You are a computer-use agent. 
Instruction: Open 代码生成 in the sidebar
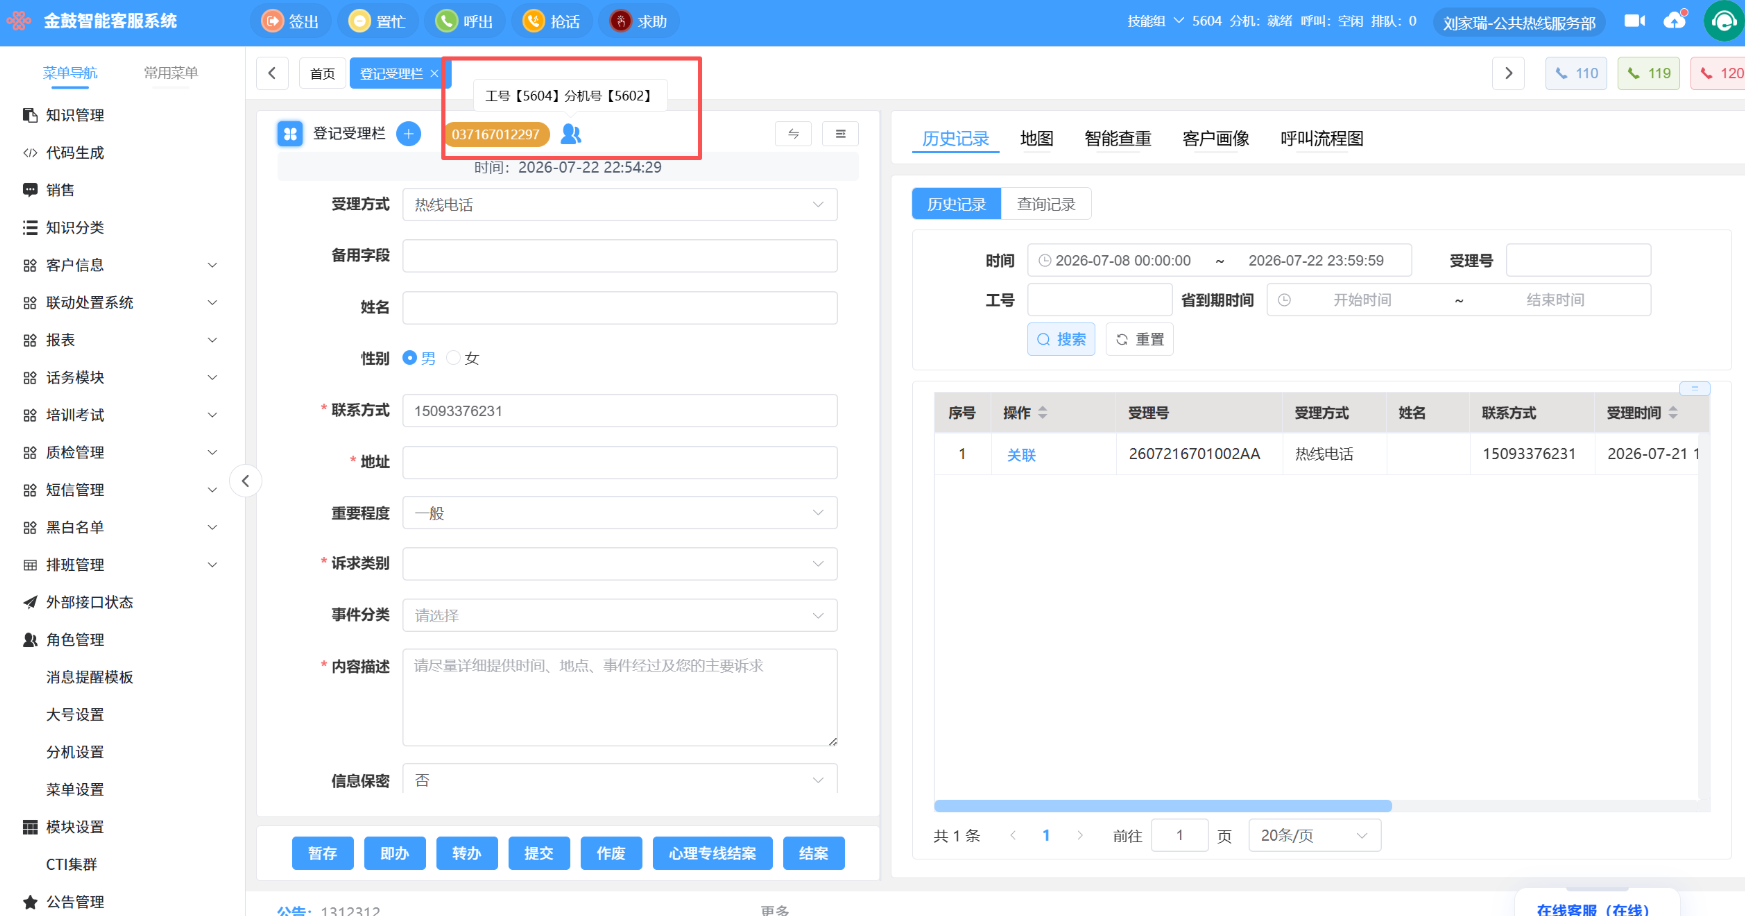coord(75,153)
